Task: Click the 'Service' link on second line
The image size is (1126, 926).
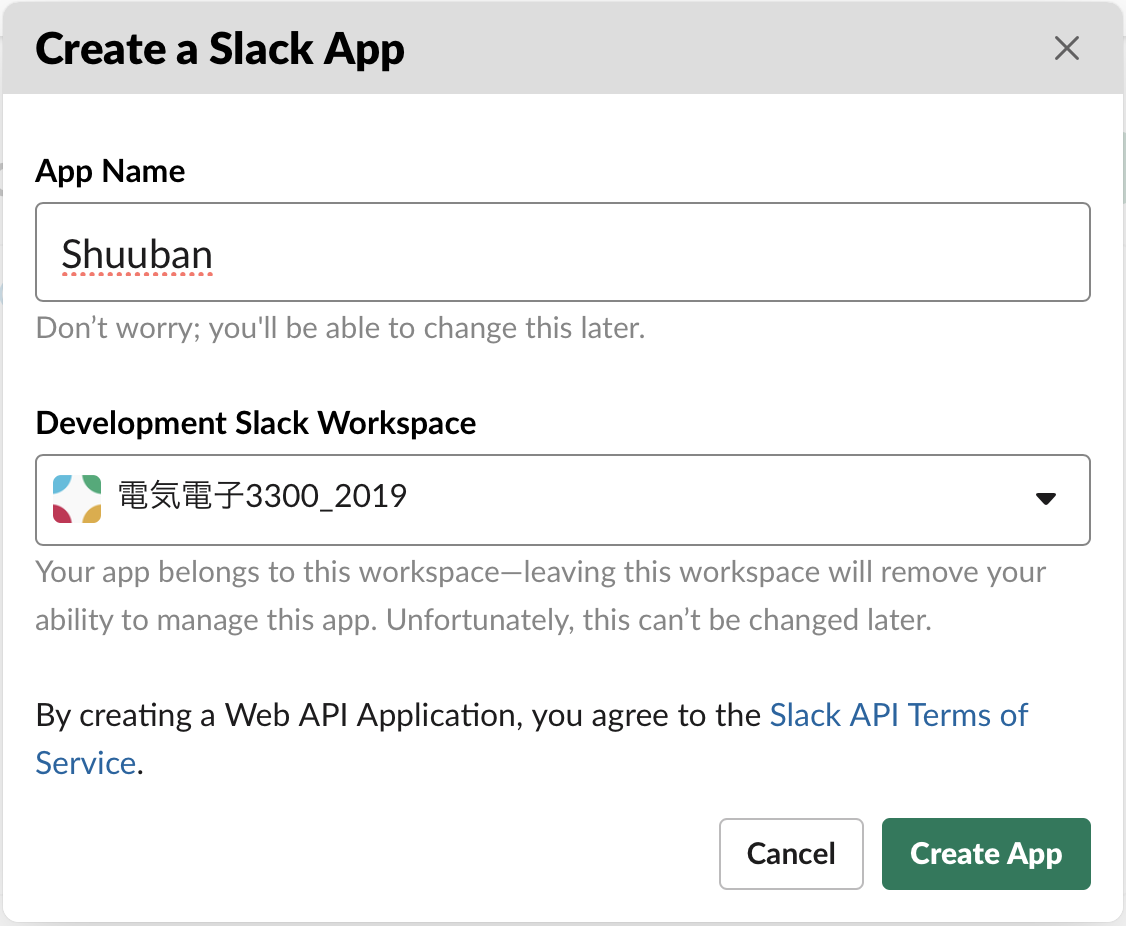Action: 85,763
